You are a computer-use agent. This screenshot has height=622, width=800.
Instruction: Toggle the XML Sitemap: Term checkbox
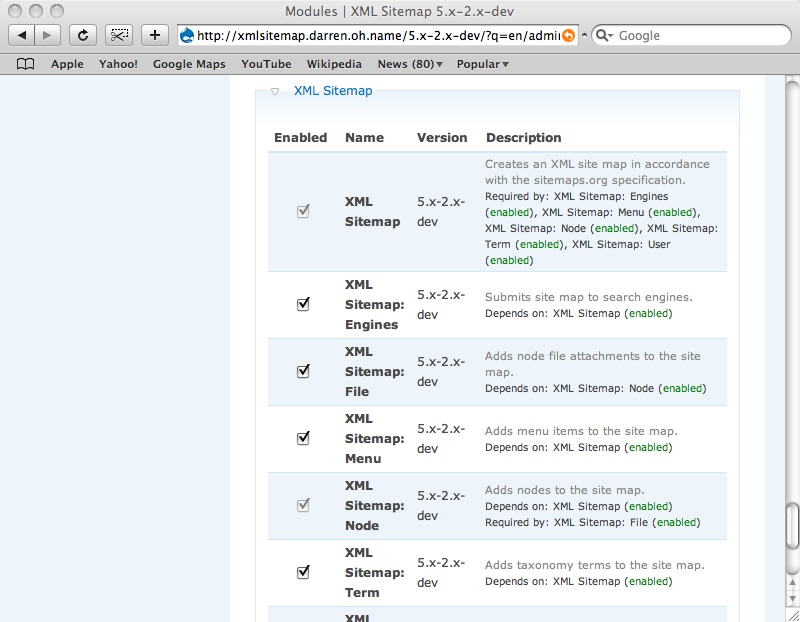pyautogui.click(x=303, y=573)
